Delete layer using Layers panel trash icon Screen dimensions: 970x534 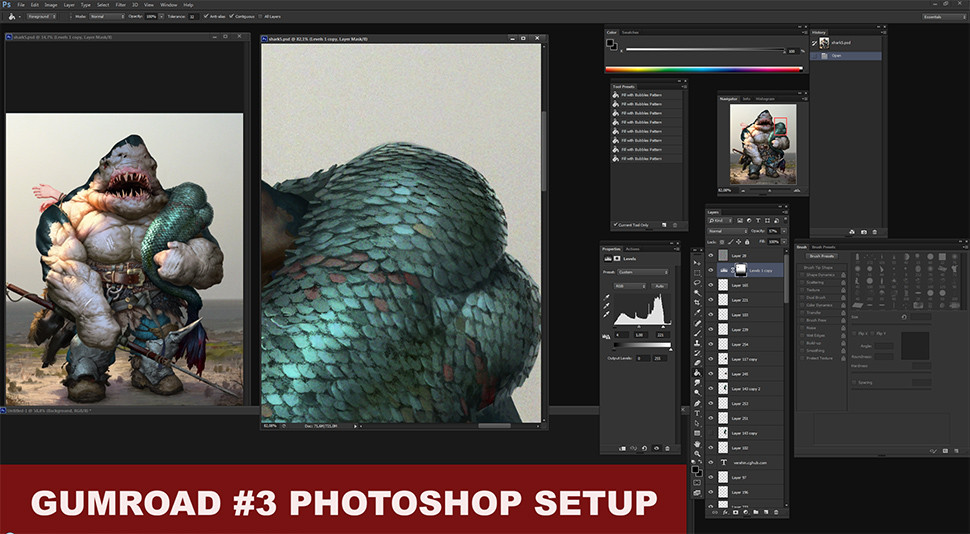[x=776, y=512]
